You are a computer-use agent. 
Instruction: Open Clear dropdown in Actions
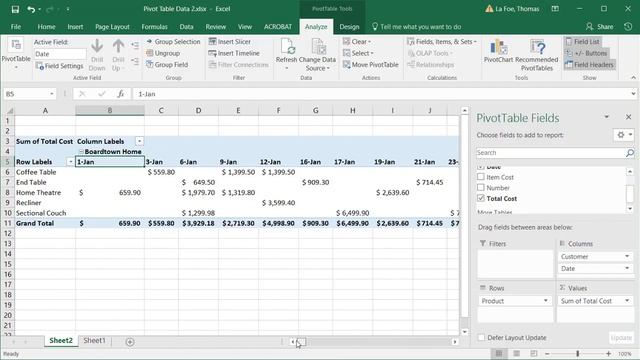(x=357, y=42)
